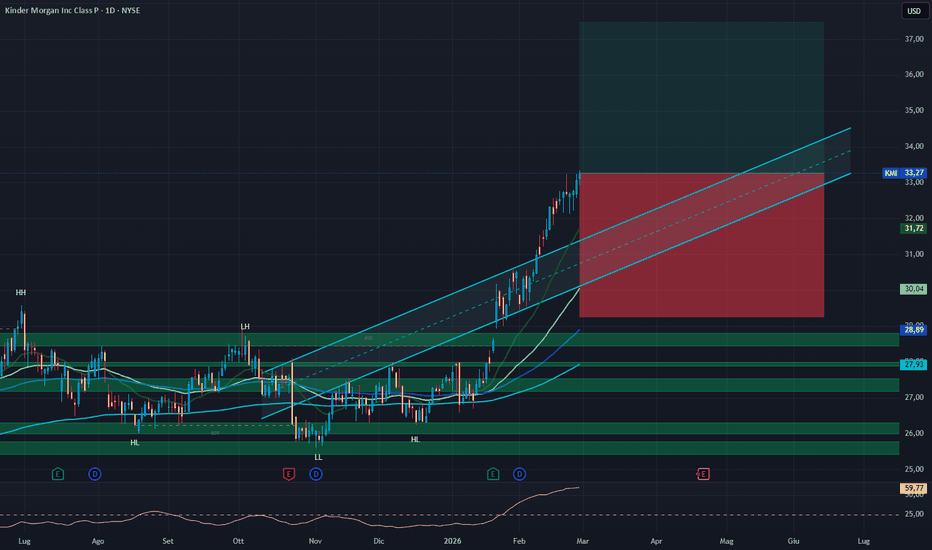The width and height of the screenshot is (932, 550).
Task: Click the Nov label on the time axis
Action: coord(315,541)
